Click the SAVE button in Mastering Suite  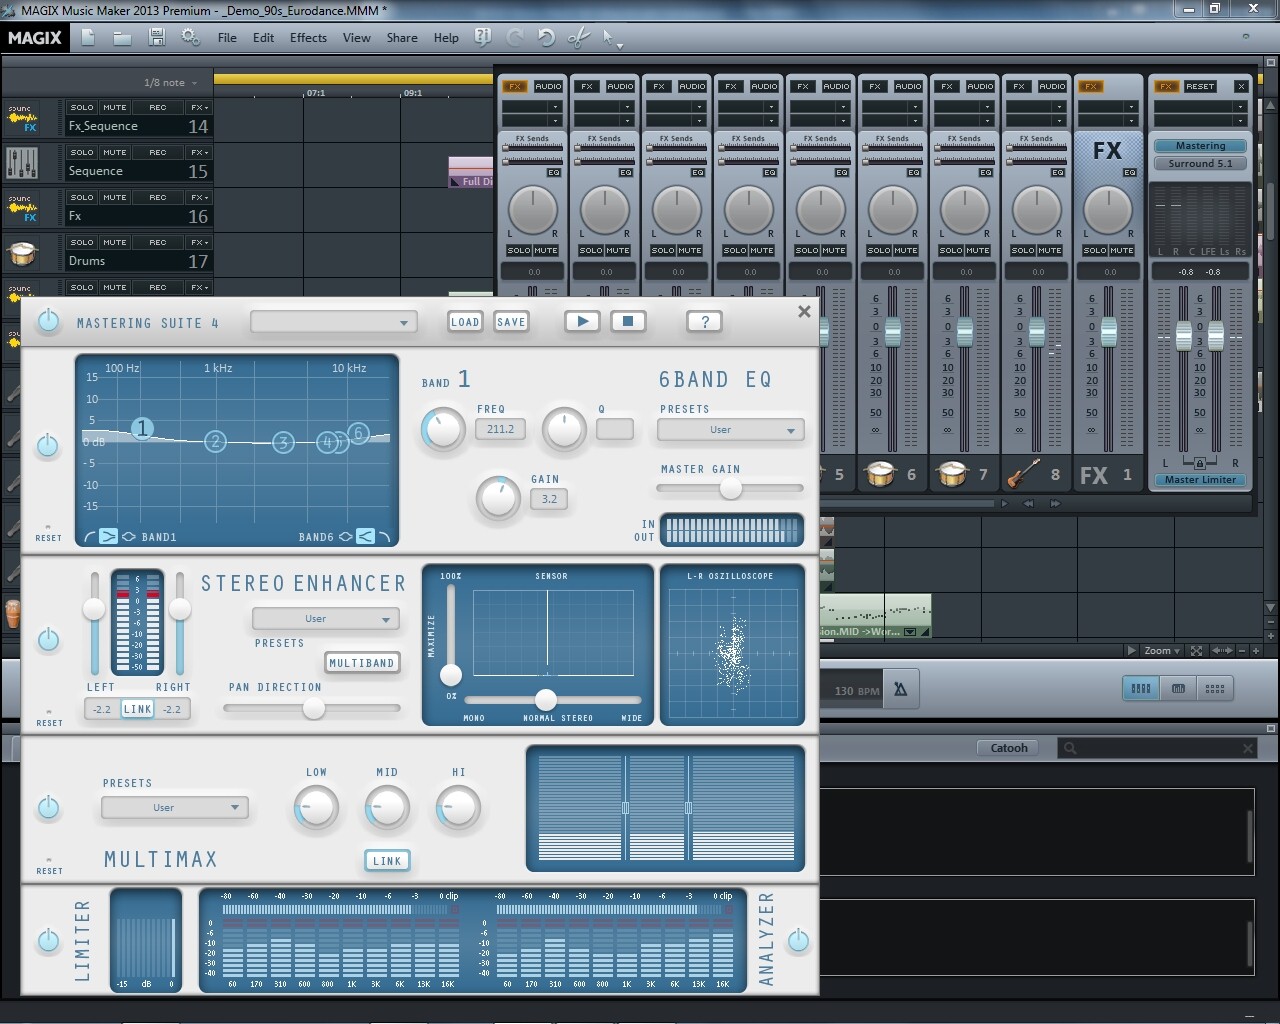(511, 321)
